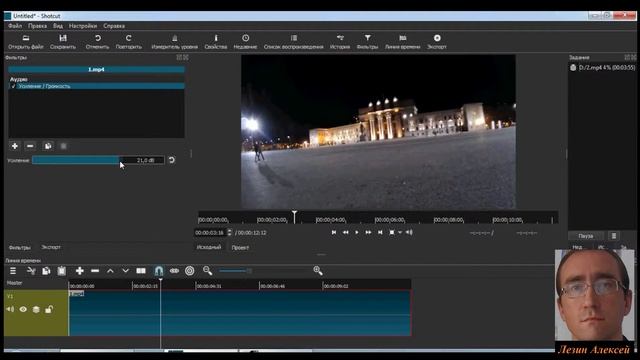
Task: Open timeline hamburger menu
Action: pos(13,271)
